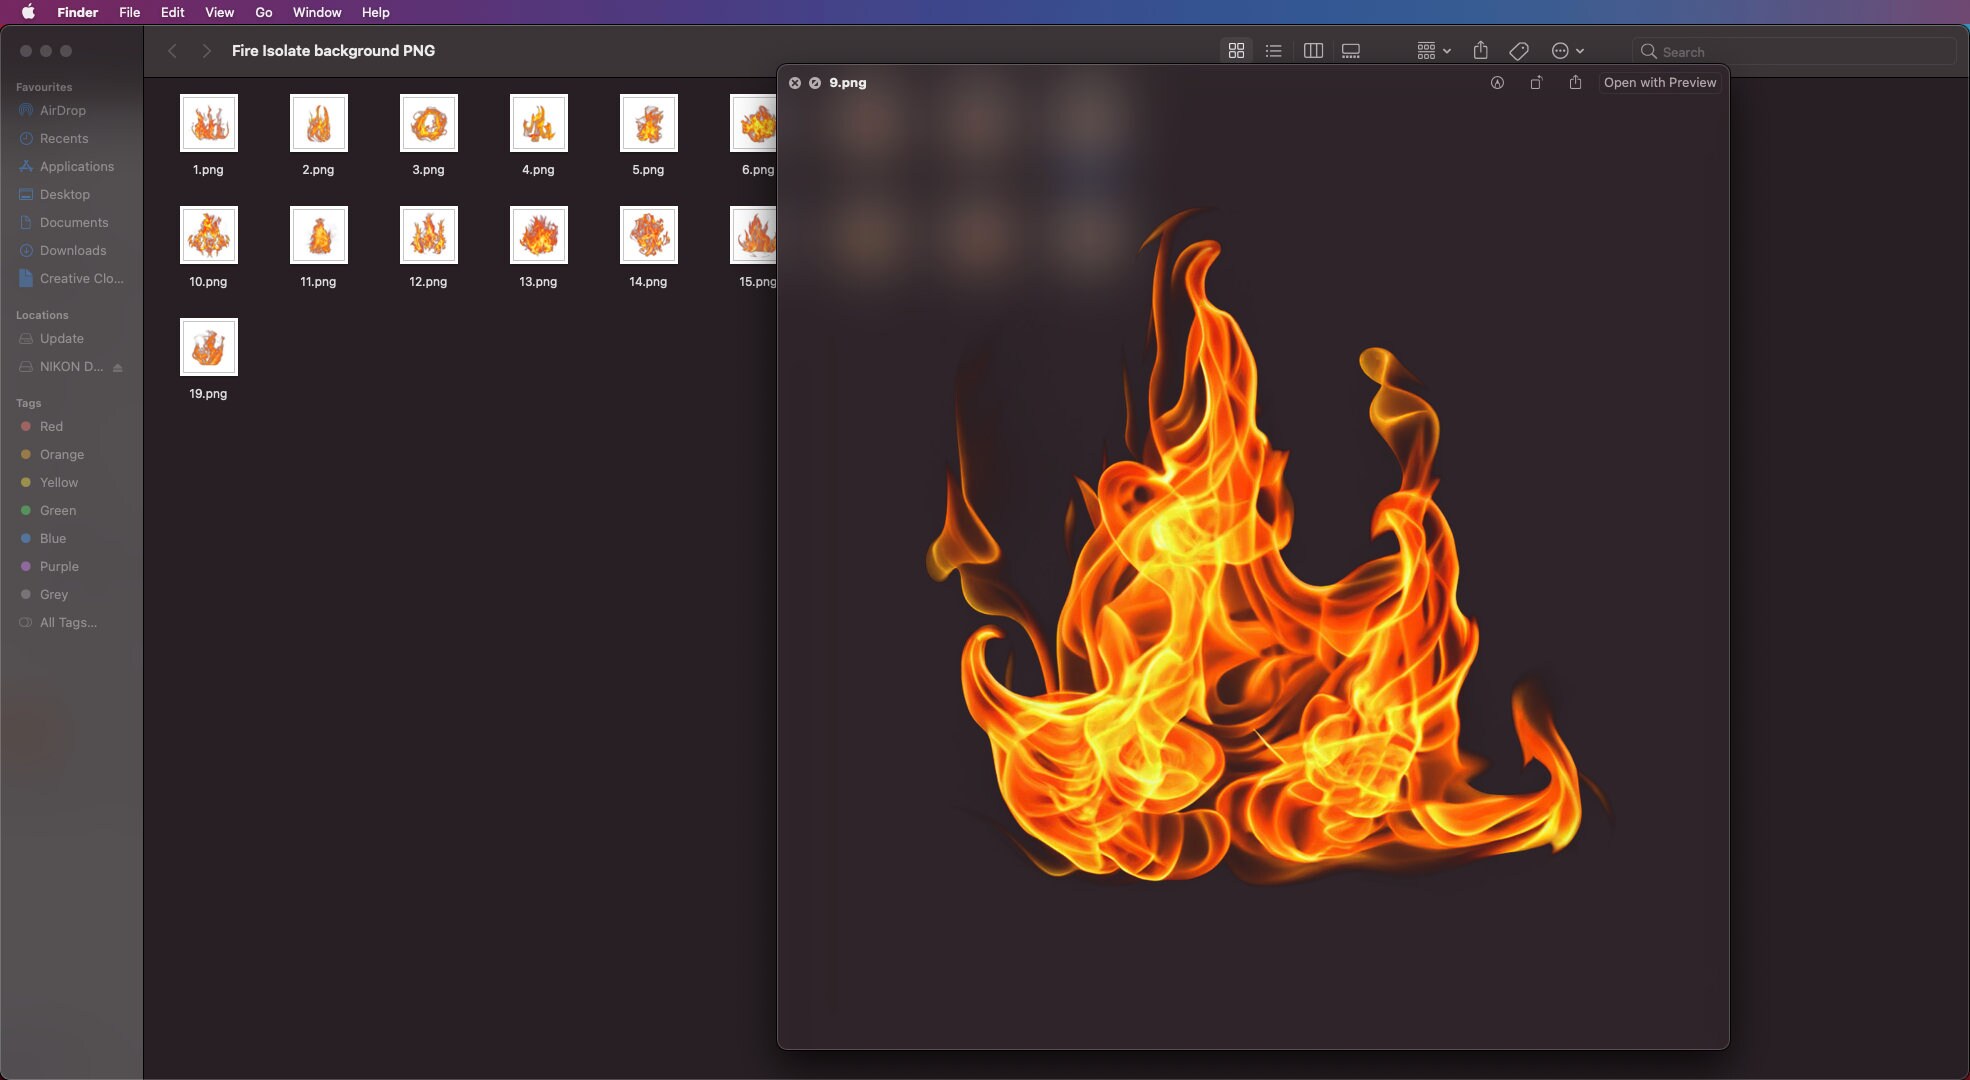Open the Go menu in the menu bar
The height and width of the screenshot is (1080, 1970).
coord(263,12)
